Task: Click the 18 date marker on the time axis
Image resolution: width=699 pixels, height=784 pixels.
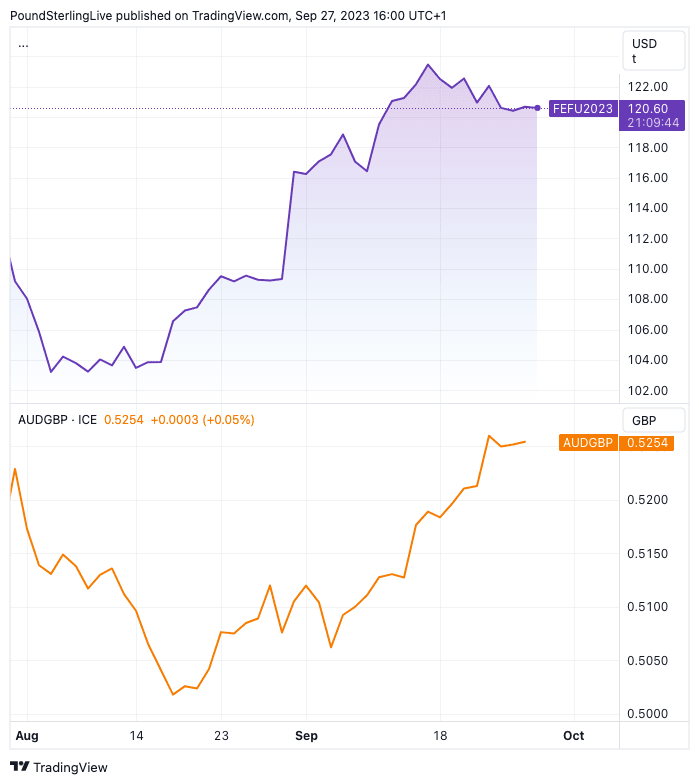Action: [438, 735]
